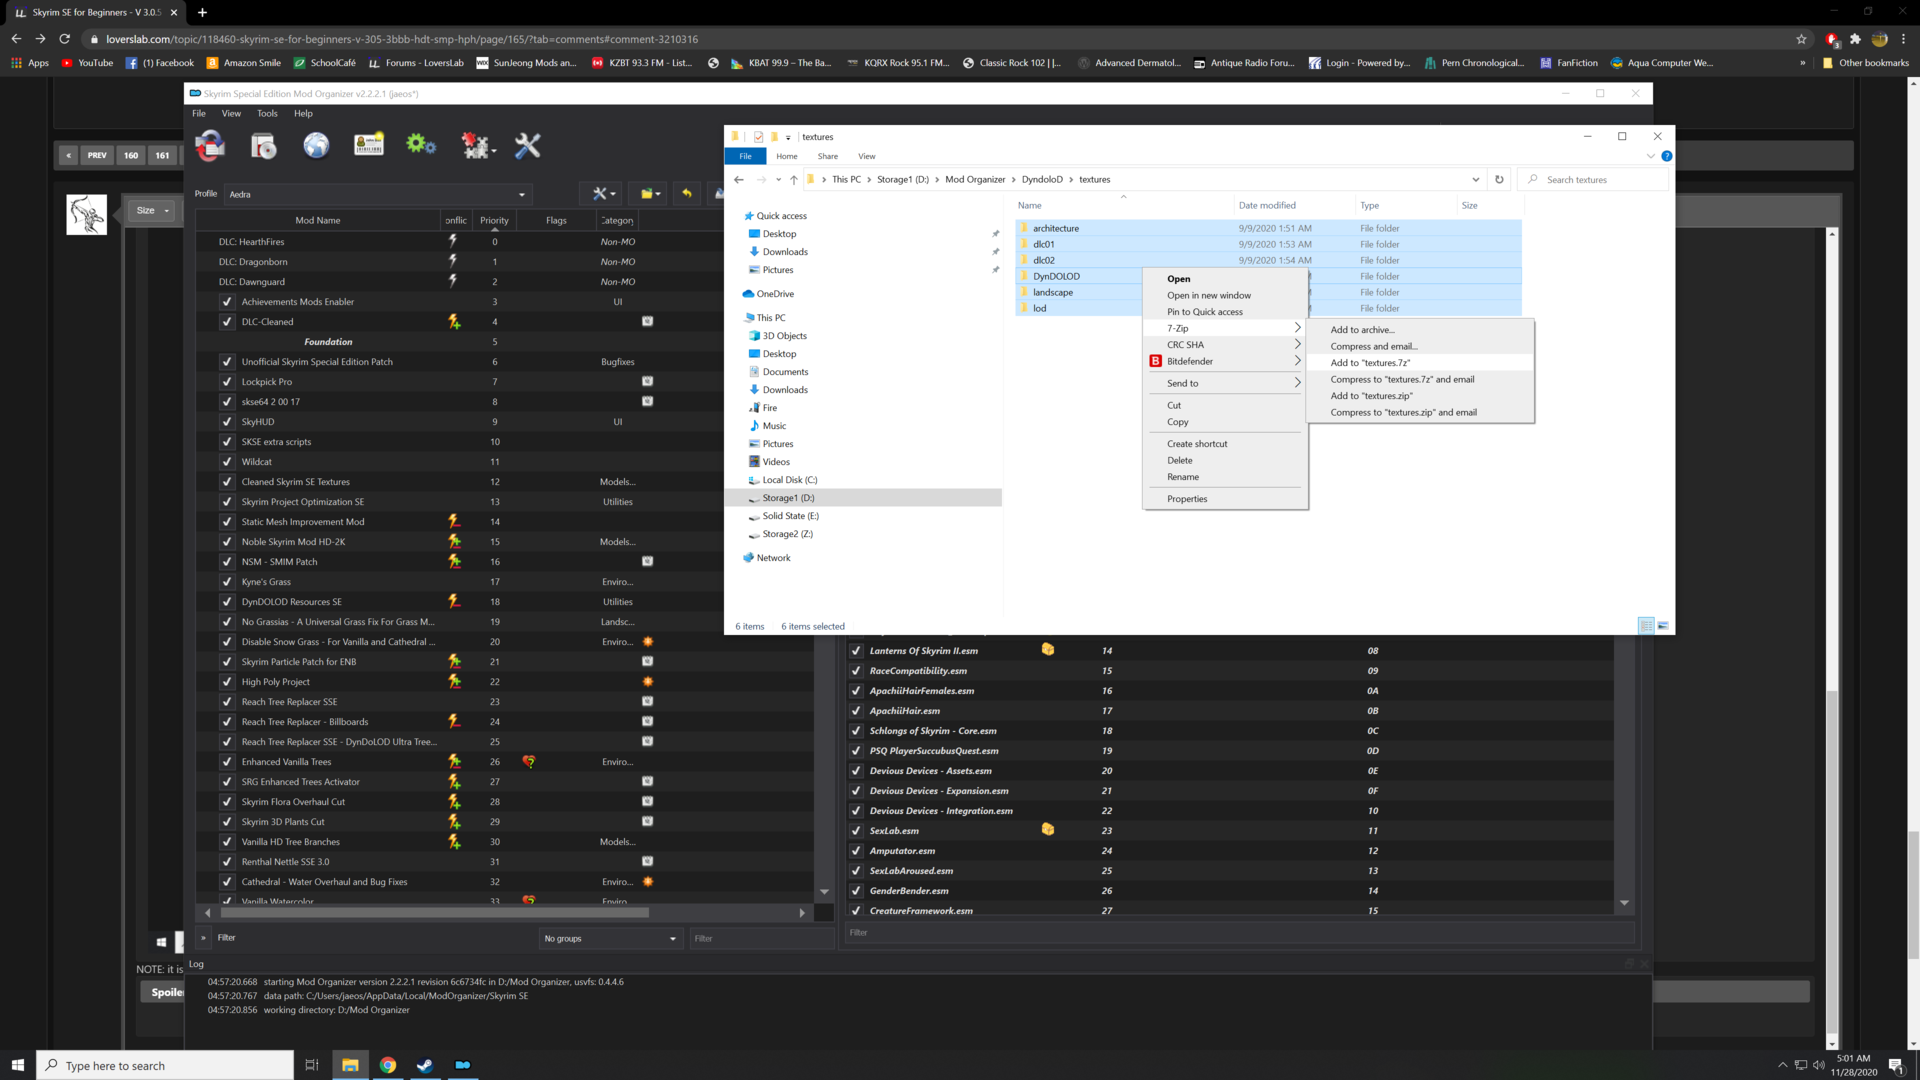Uncheck High Poly Project mod
Viewport: 1920px width, 1080px height.
(x=227, y=682)
